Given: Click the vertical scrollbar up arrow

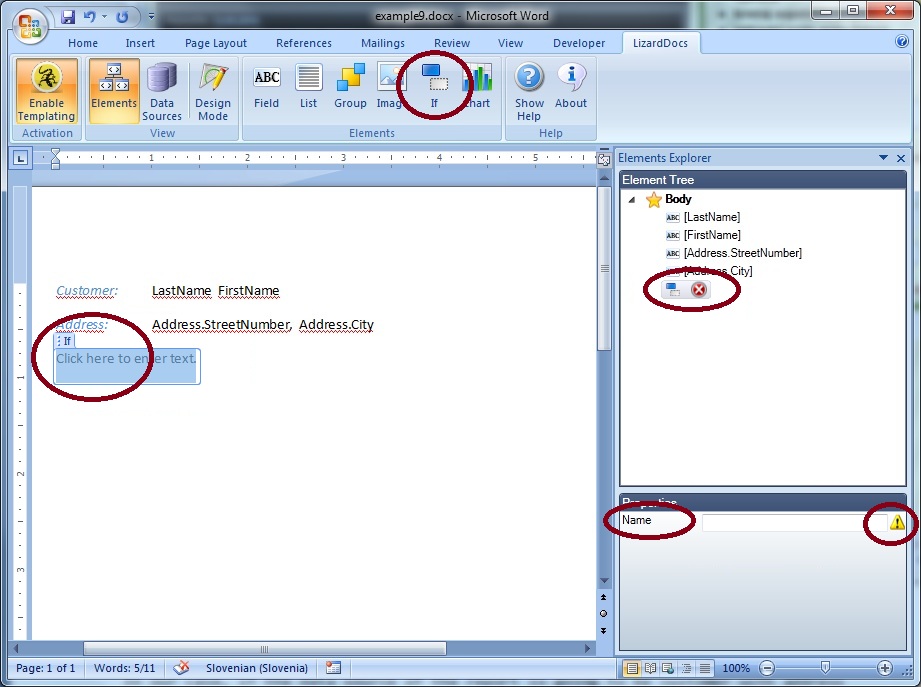Looking at the screenshot, I should (x=604, y=178).
